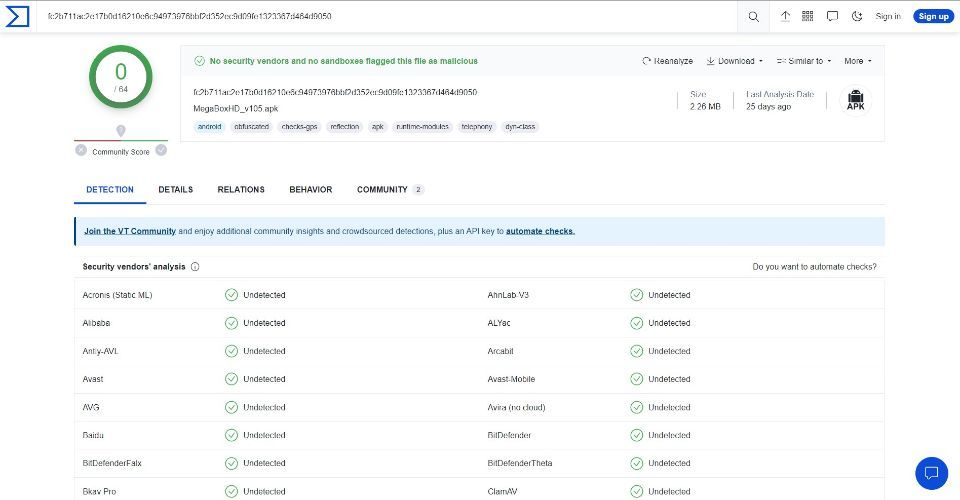Click the community score left vote icon
960x500 pixels.
(81, 150)
